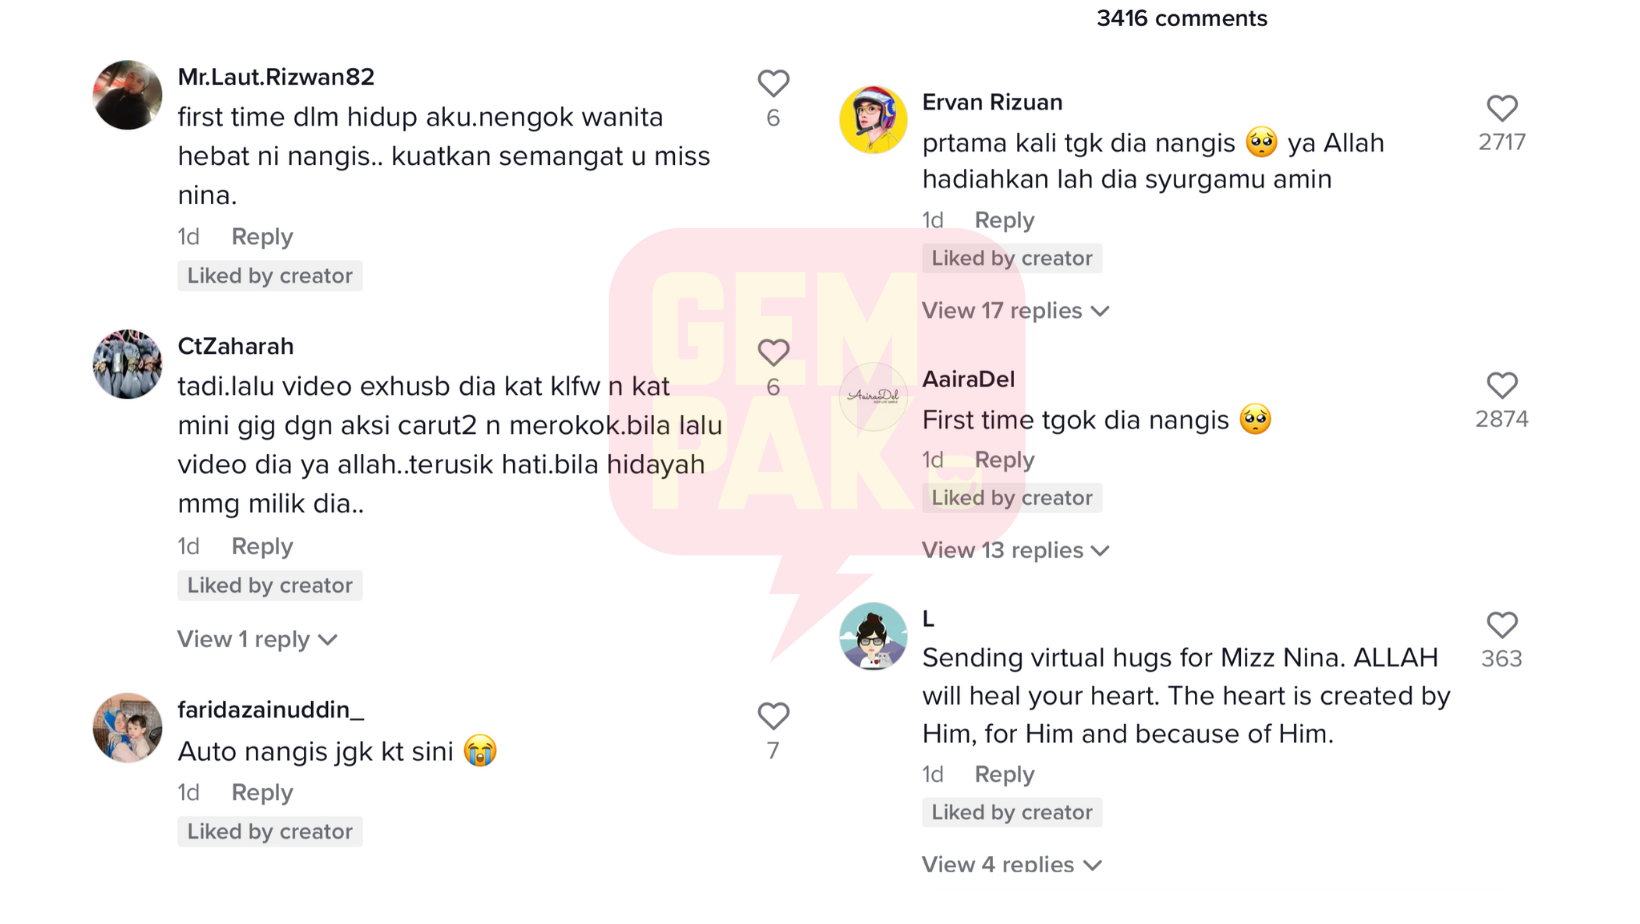
Task: Expand View 4 replies under user L
Action: point(1011,864)
